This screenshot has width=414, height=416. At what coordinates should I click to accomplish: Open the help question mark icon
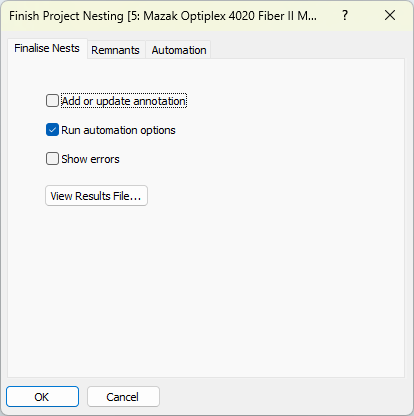pos(345,15)
